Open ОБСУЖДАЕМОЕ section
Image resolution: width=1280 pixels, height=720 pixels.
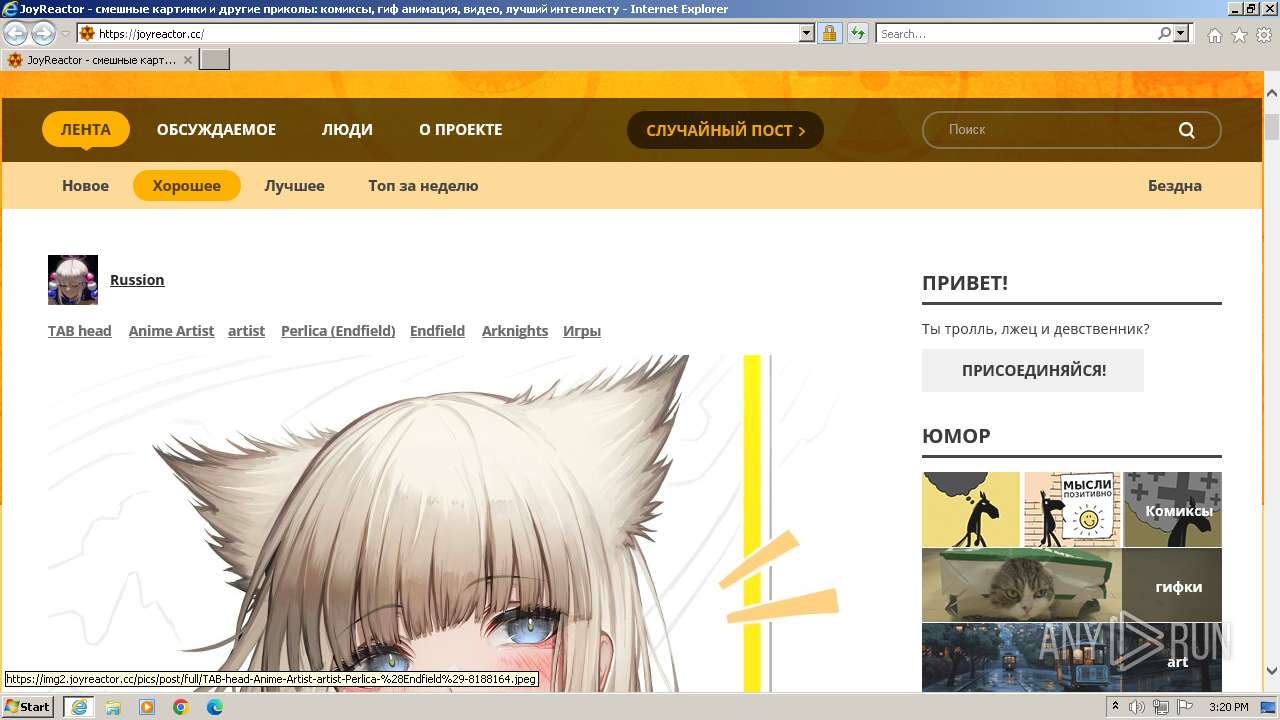(216, 130)
